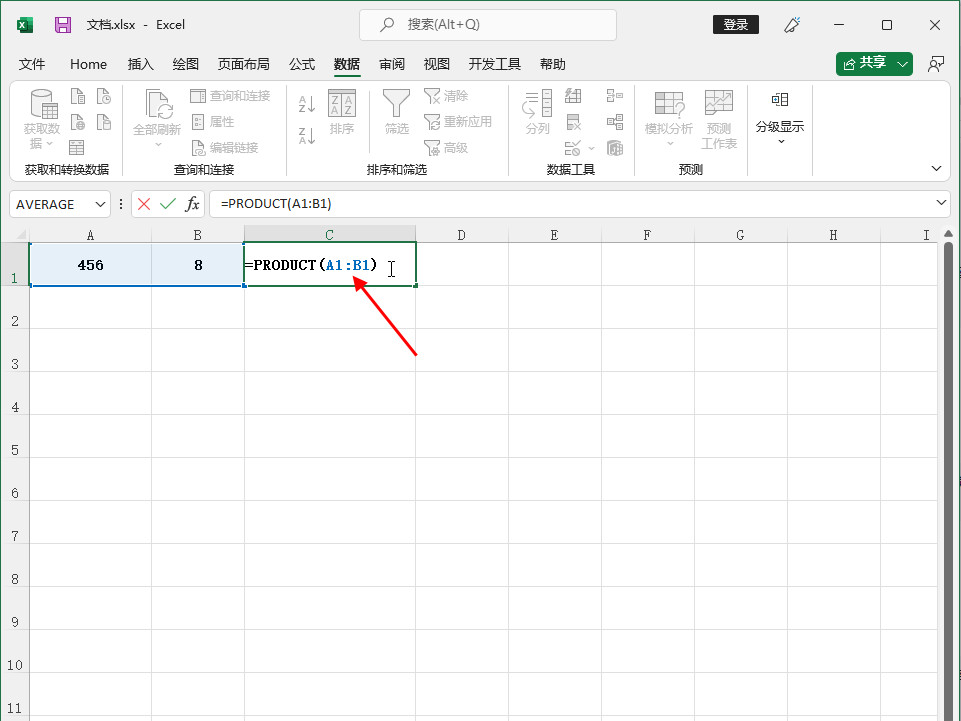This screenshot has height=721, width=961.
Task: Click the Data Validation icon
Action: pos(573,148)
